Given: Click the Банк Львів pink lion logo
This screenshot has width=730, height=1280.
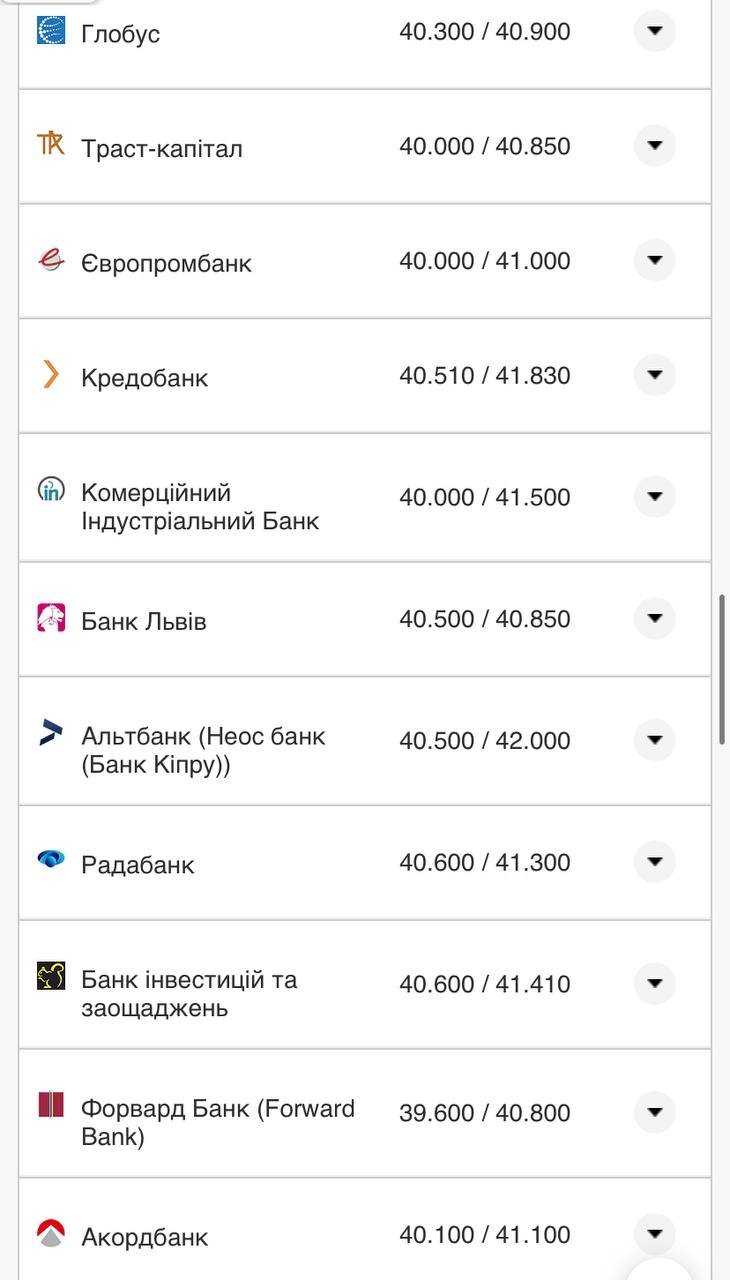Looking at the screenshot, I should [x=51, y=618].
